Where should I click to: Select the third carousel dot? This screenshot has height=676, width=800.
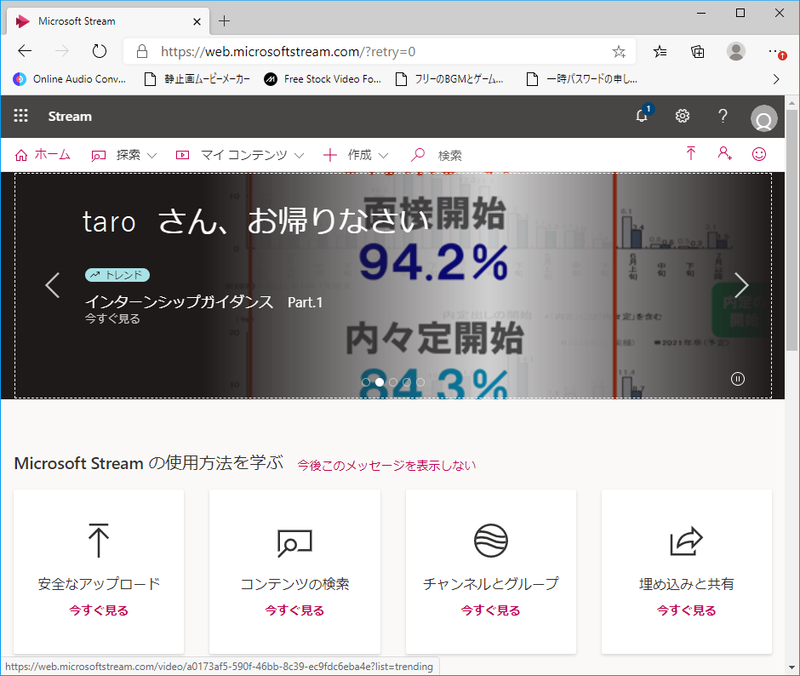393,382
